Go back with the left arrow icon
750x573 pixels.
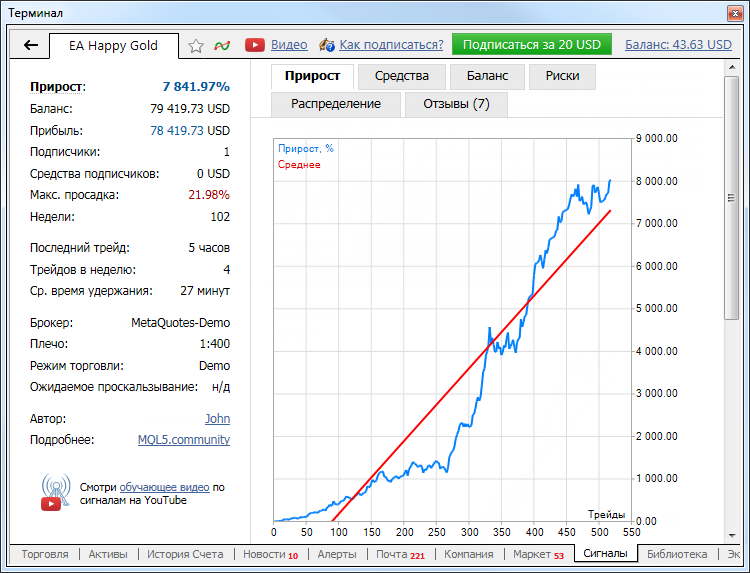(x=31, y=45)
